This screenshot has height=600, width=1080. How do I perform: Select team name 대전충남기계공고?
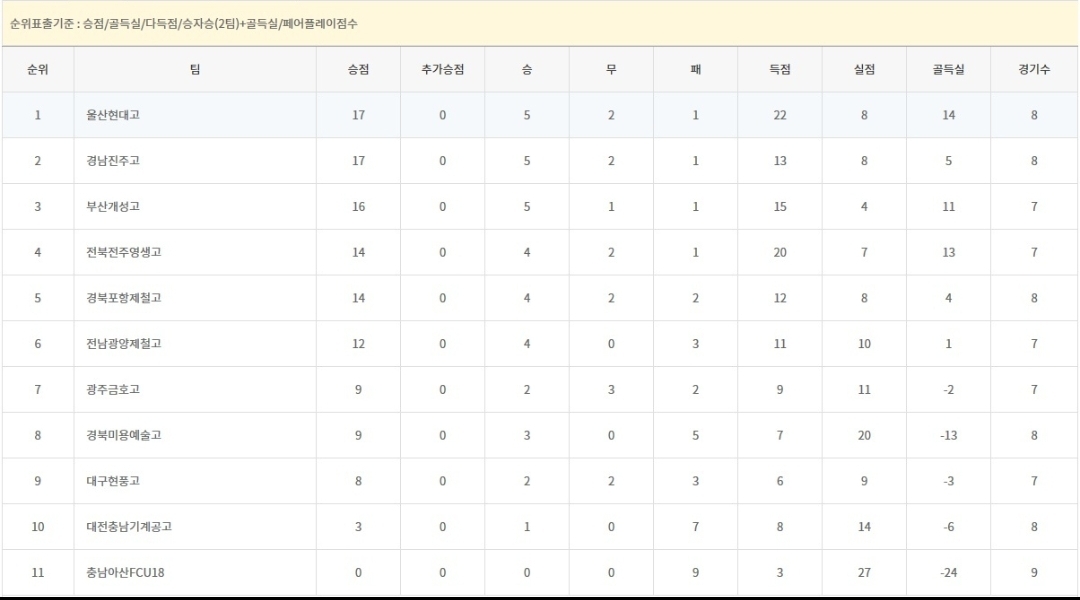(129, 527)
